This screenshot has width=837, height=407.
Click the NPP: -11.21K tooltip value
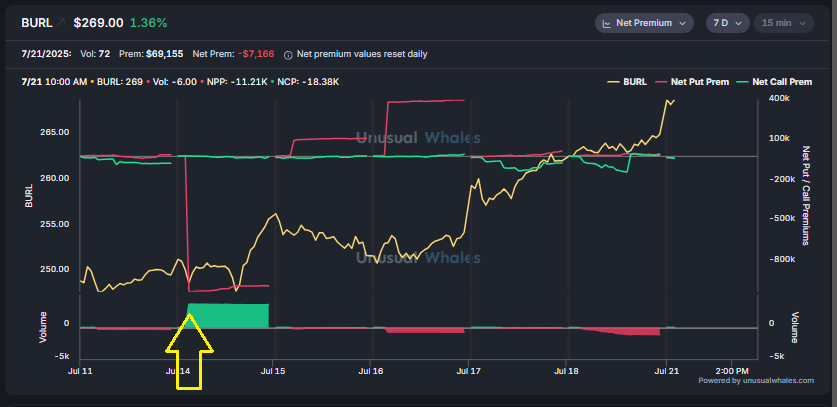(239, 82)
